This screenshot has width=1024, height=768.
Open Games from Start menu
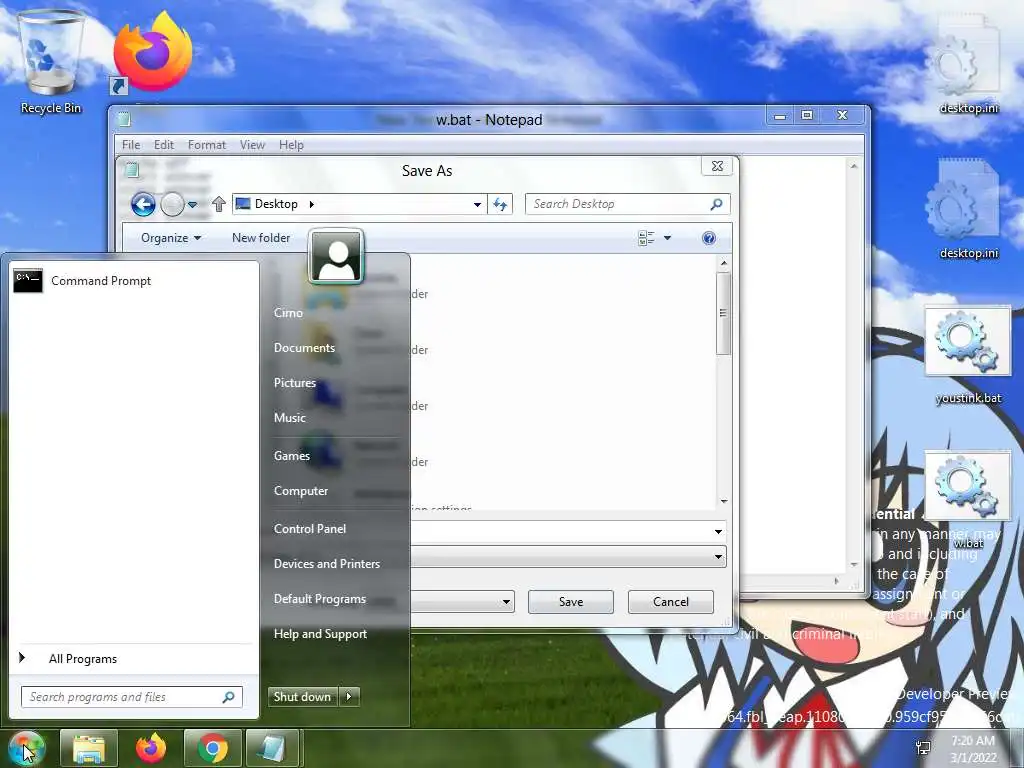click(291, 456)
